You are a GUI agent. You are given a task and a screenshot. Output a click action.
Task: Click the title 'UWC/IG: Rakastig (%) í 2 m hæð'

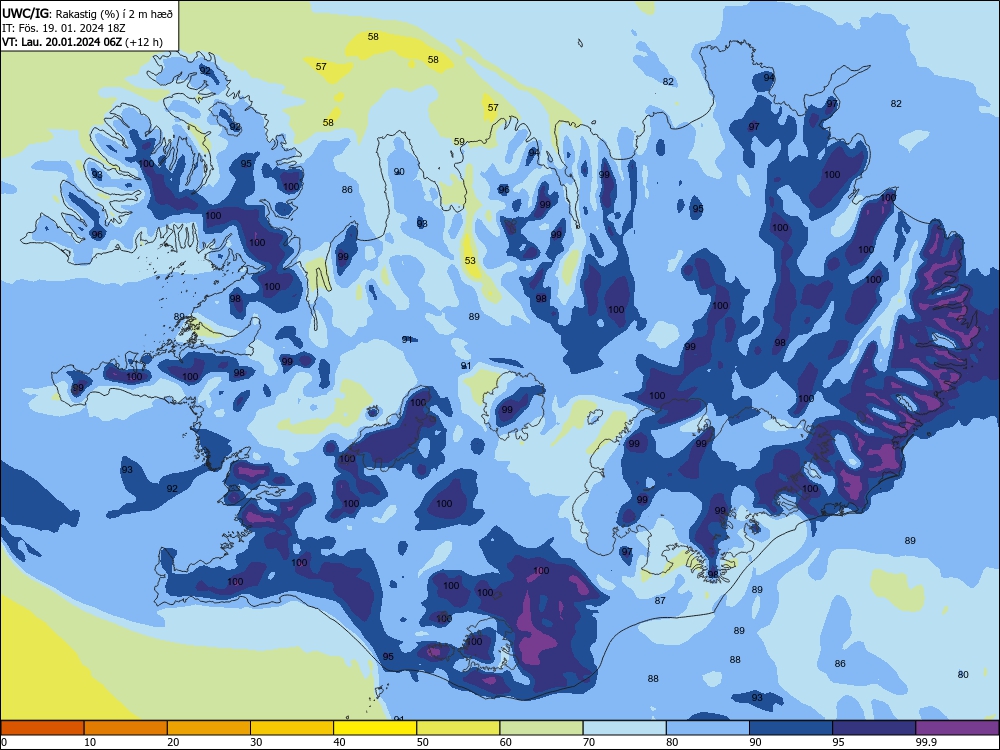(x=87, y=13)
